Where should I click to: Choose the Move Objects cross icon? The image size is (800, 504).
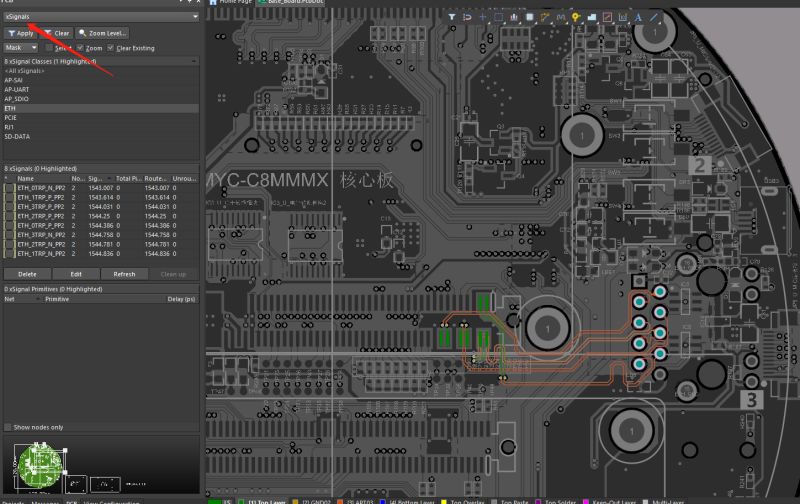point(484,17)
